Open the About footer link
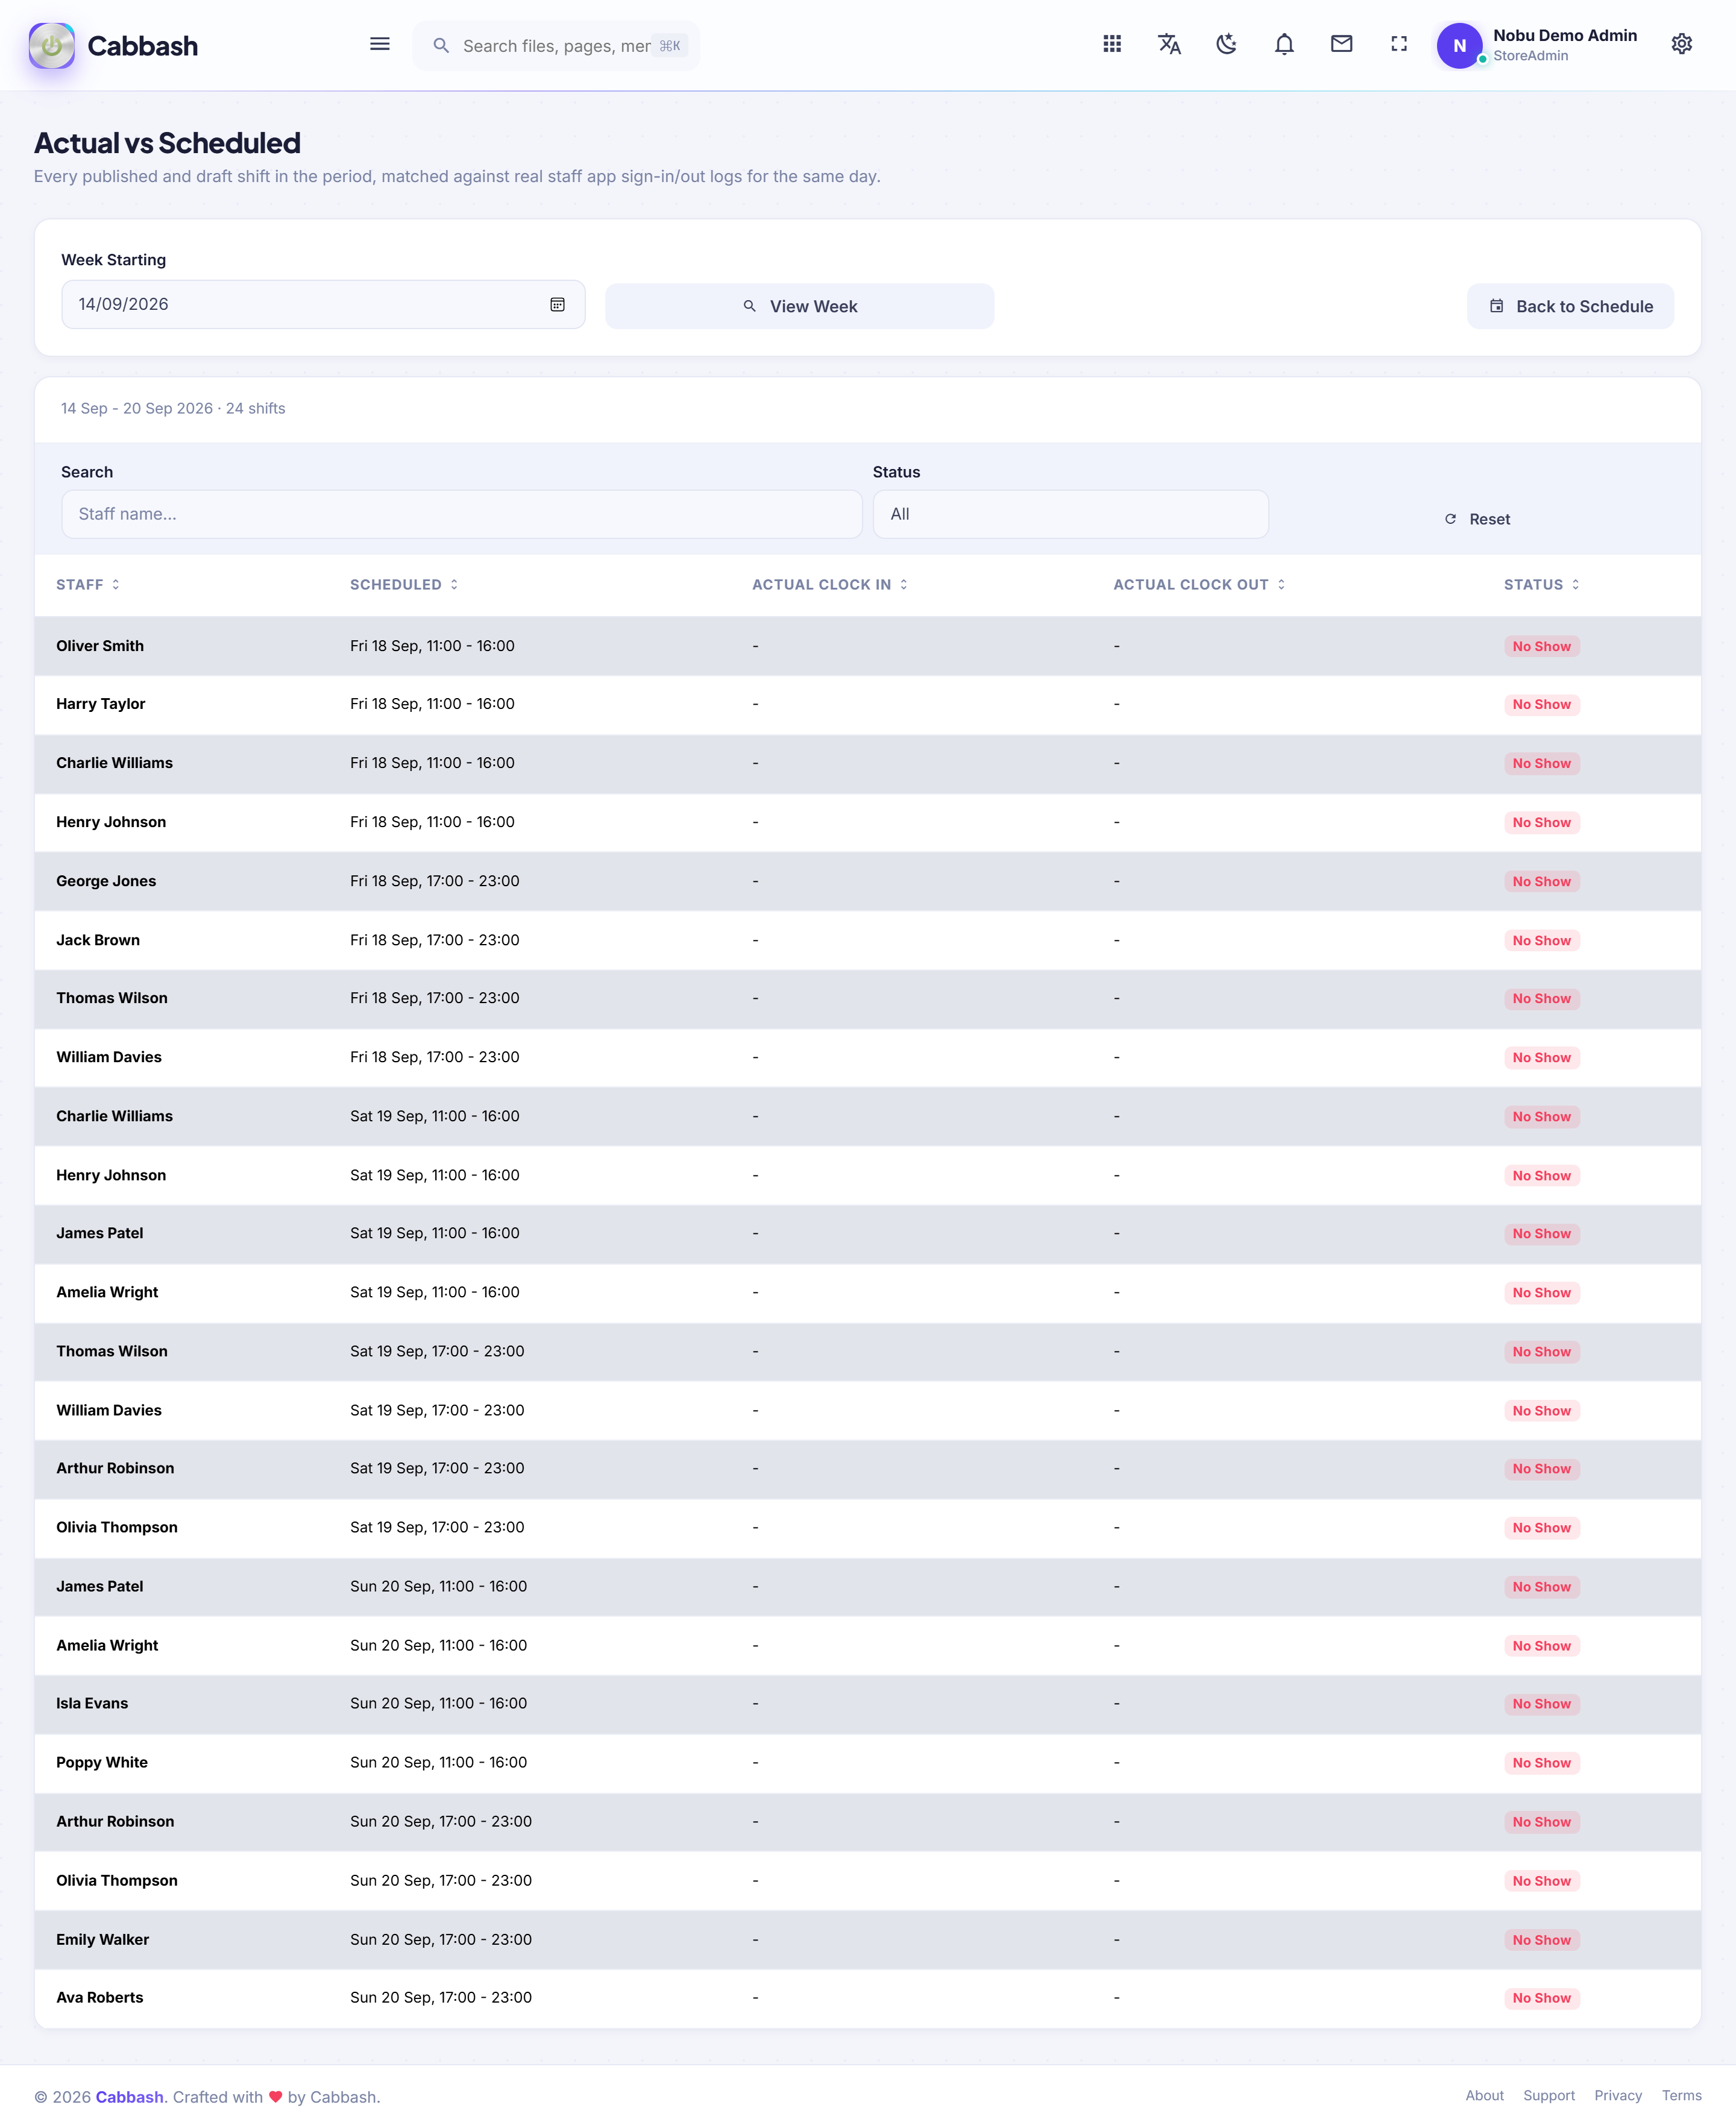The image size is (1736, 2128). (x=1484, y=2095)
